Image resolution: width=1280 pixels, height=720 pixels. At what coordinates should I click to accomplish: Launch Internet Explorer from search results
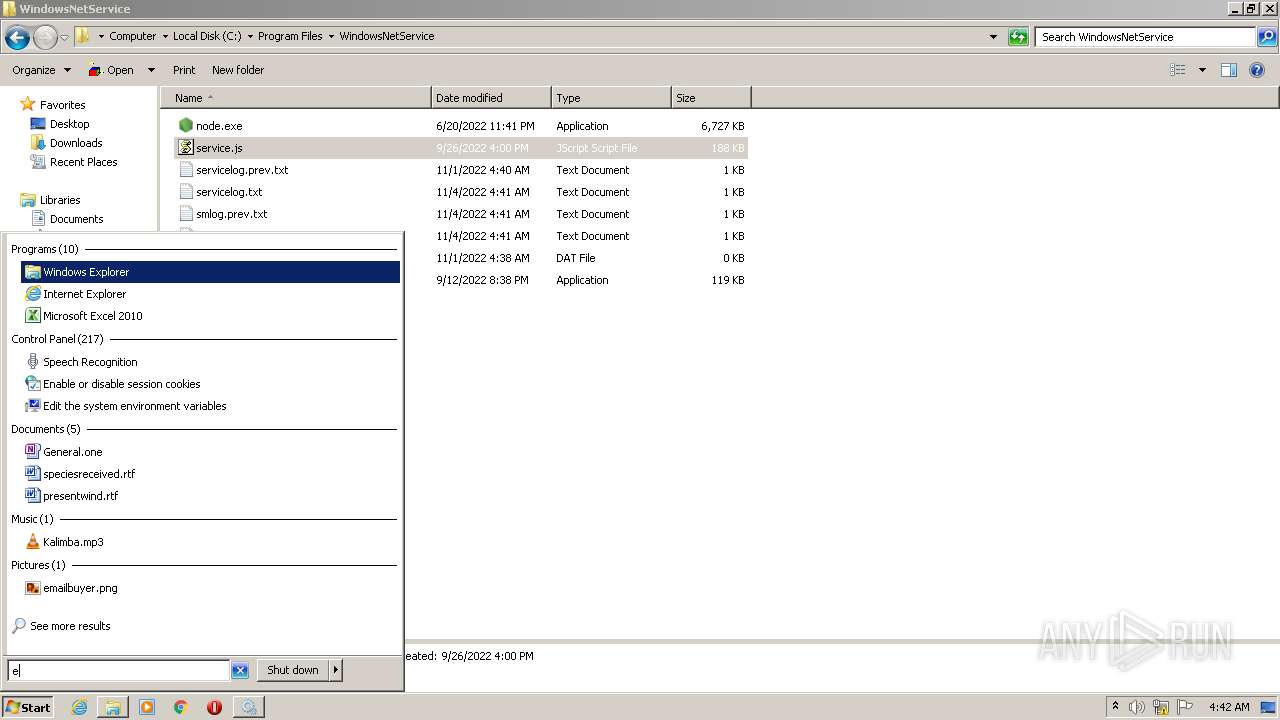point(210,294)
